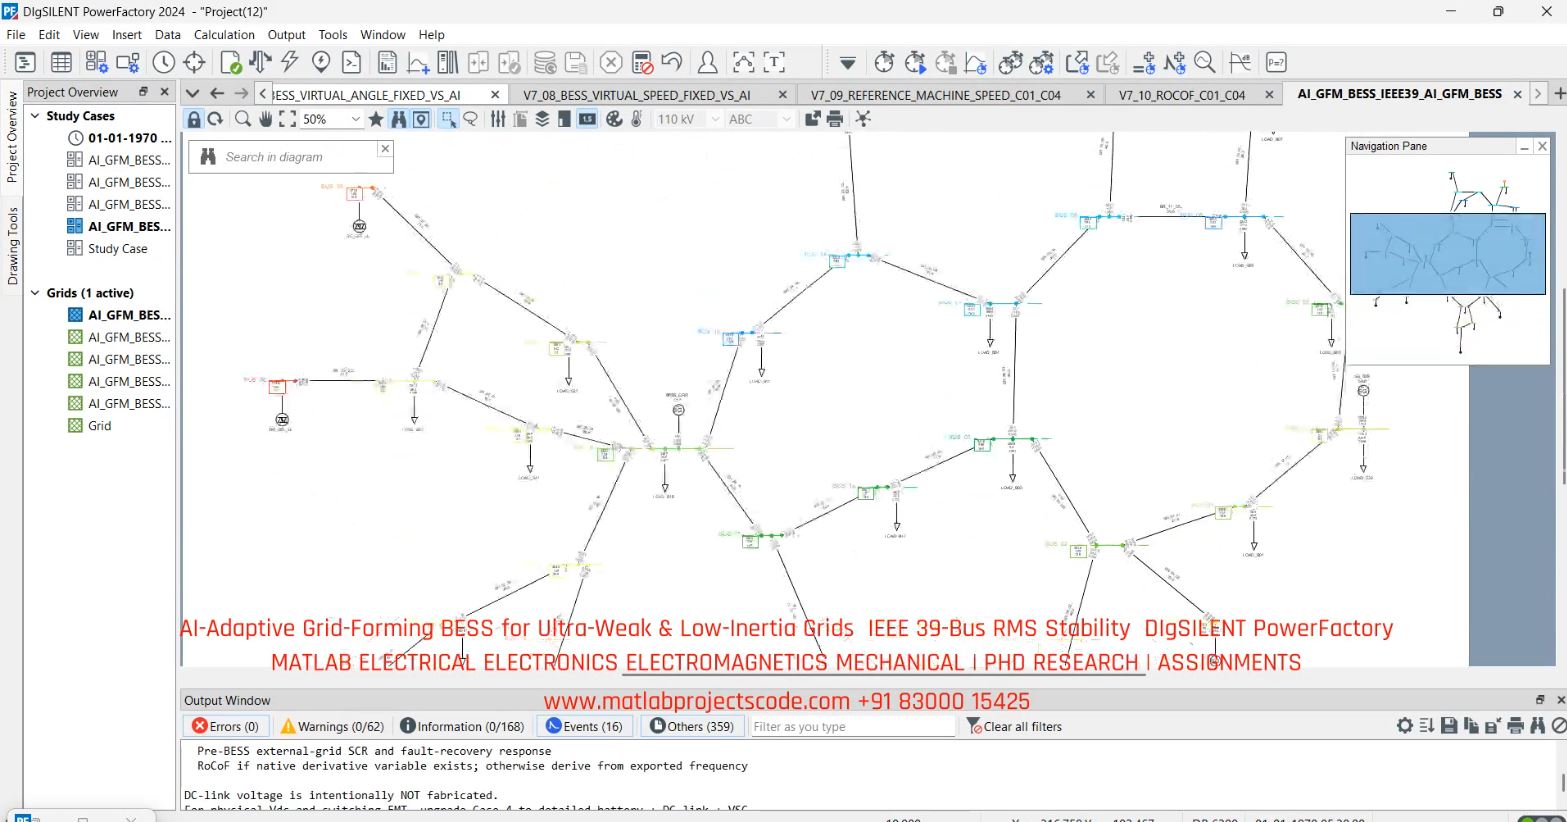
Task: Click the Rebuild diagram refresh icon
Action: [215, 119]
